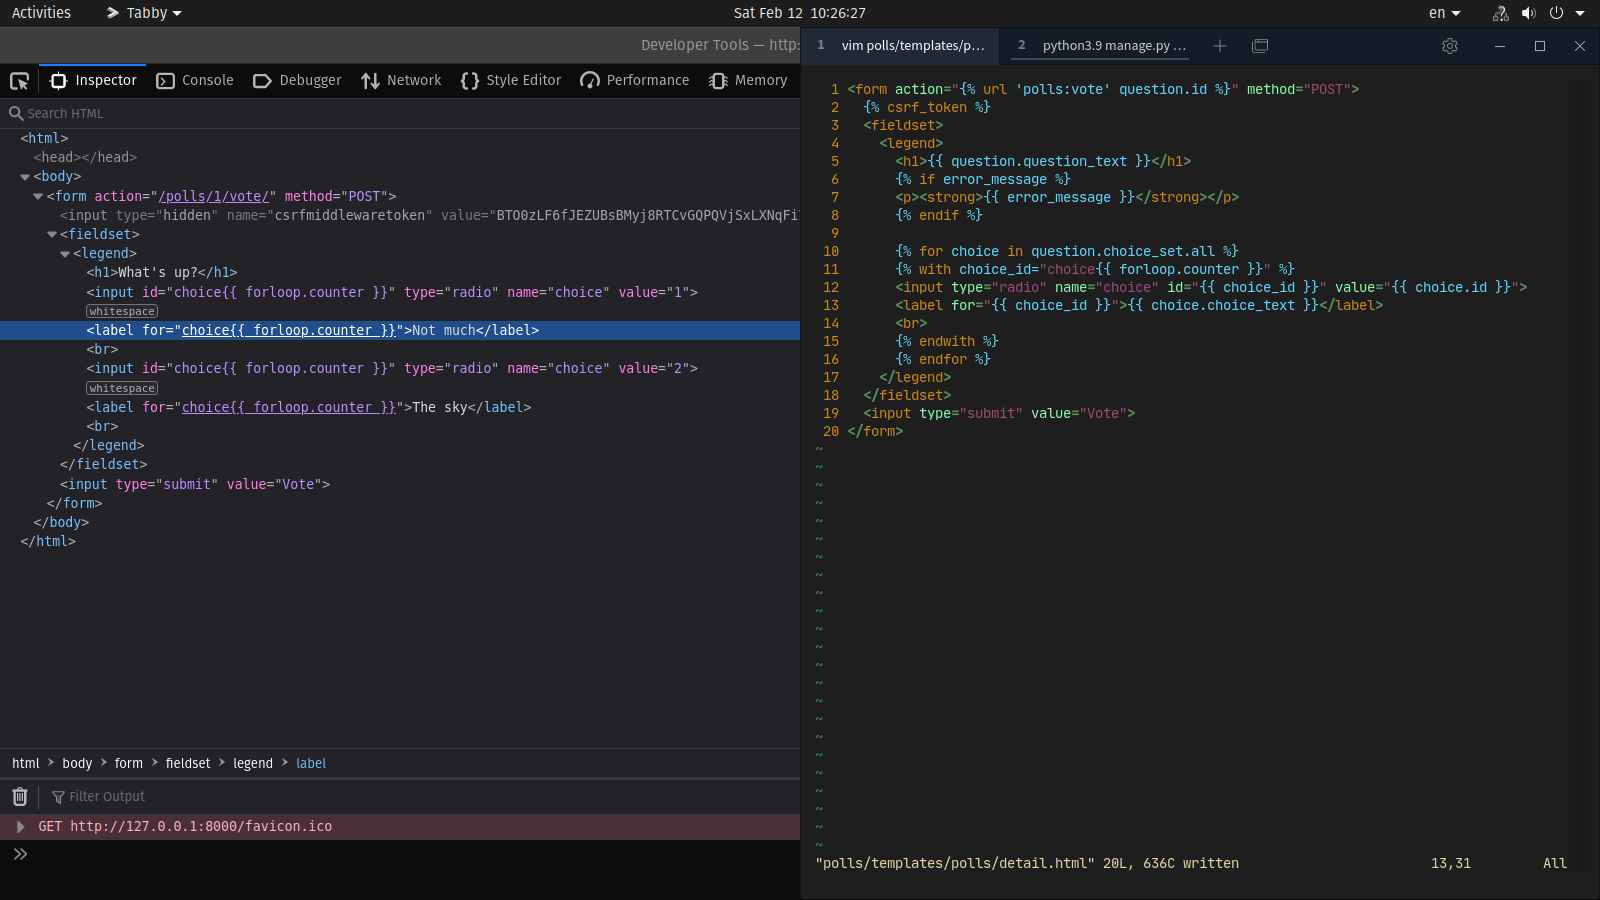Open the en keyboard layout dropdown

[1445, 13]
